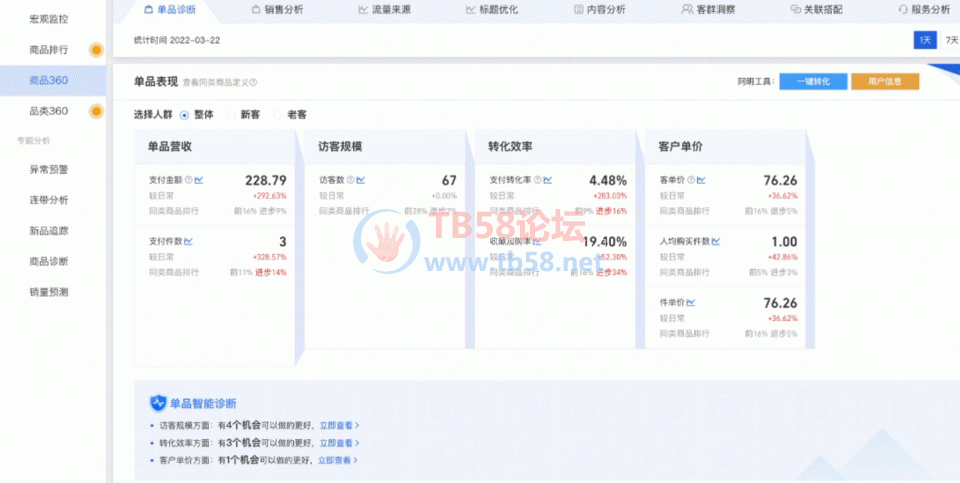
Task: Open trend chart icon for 支付金额
Action: coord(199,180)
